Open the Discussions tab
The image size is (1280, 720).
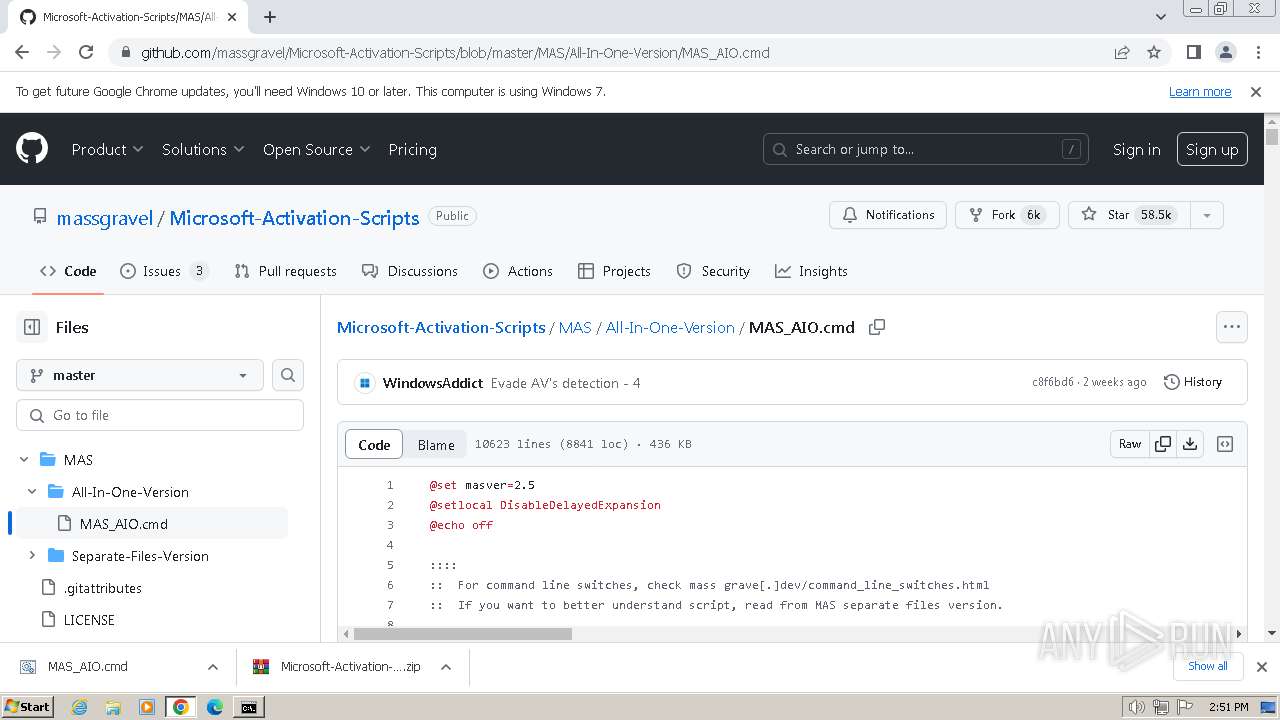click(x=409, y=271)
